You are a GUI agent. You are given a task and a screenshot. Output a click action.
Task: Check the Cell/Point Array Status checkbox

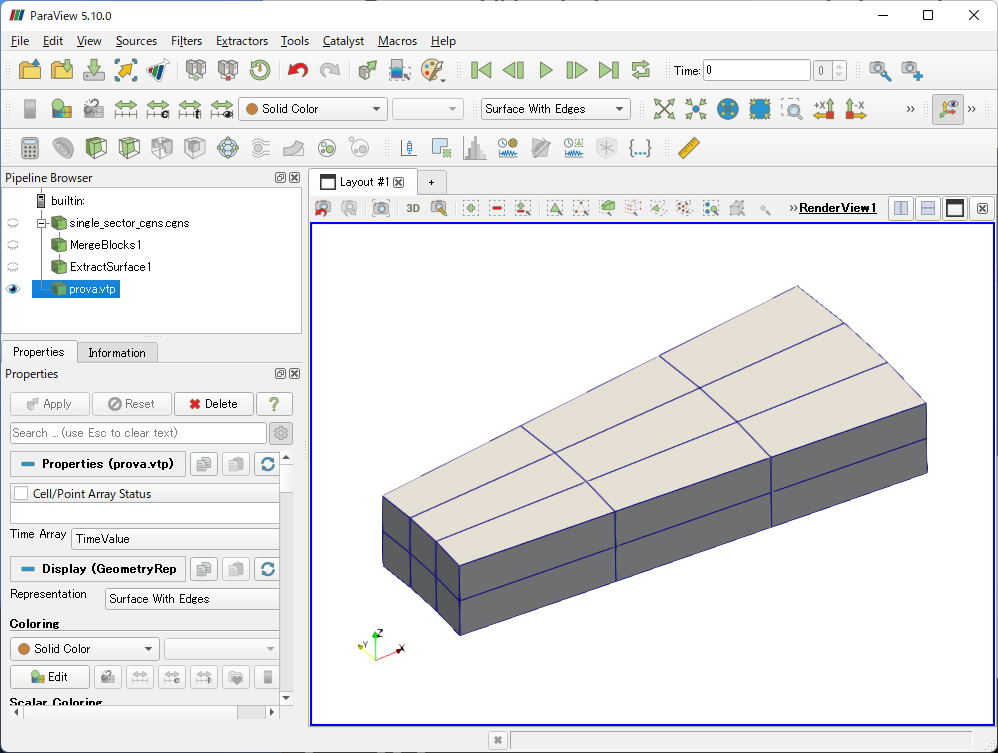point(21,494)
